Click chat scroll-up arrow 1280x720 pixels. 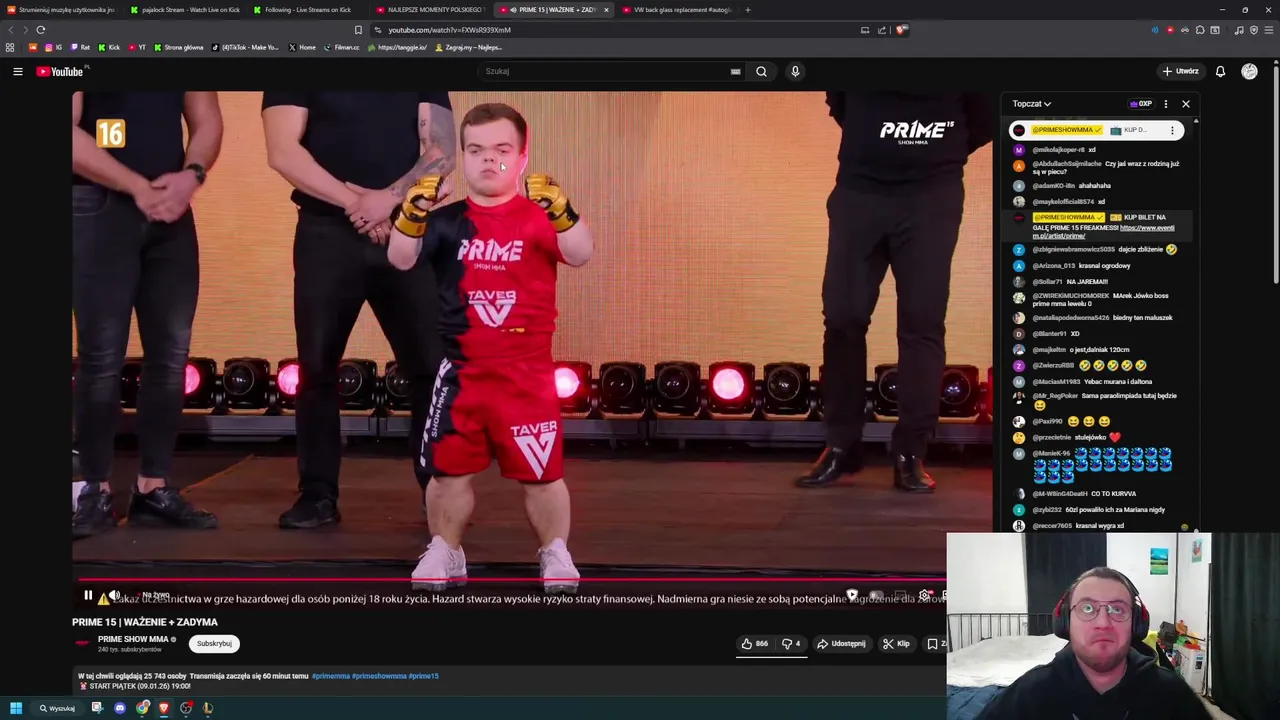[x=1196, y=121]
